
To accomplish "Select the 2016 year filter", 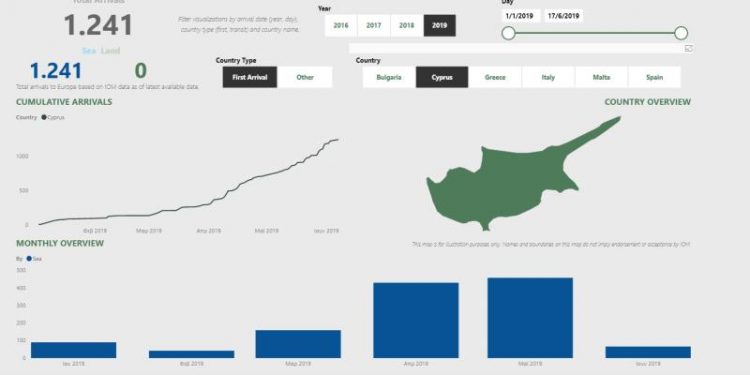I will [x=341, y=26].
